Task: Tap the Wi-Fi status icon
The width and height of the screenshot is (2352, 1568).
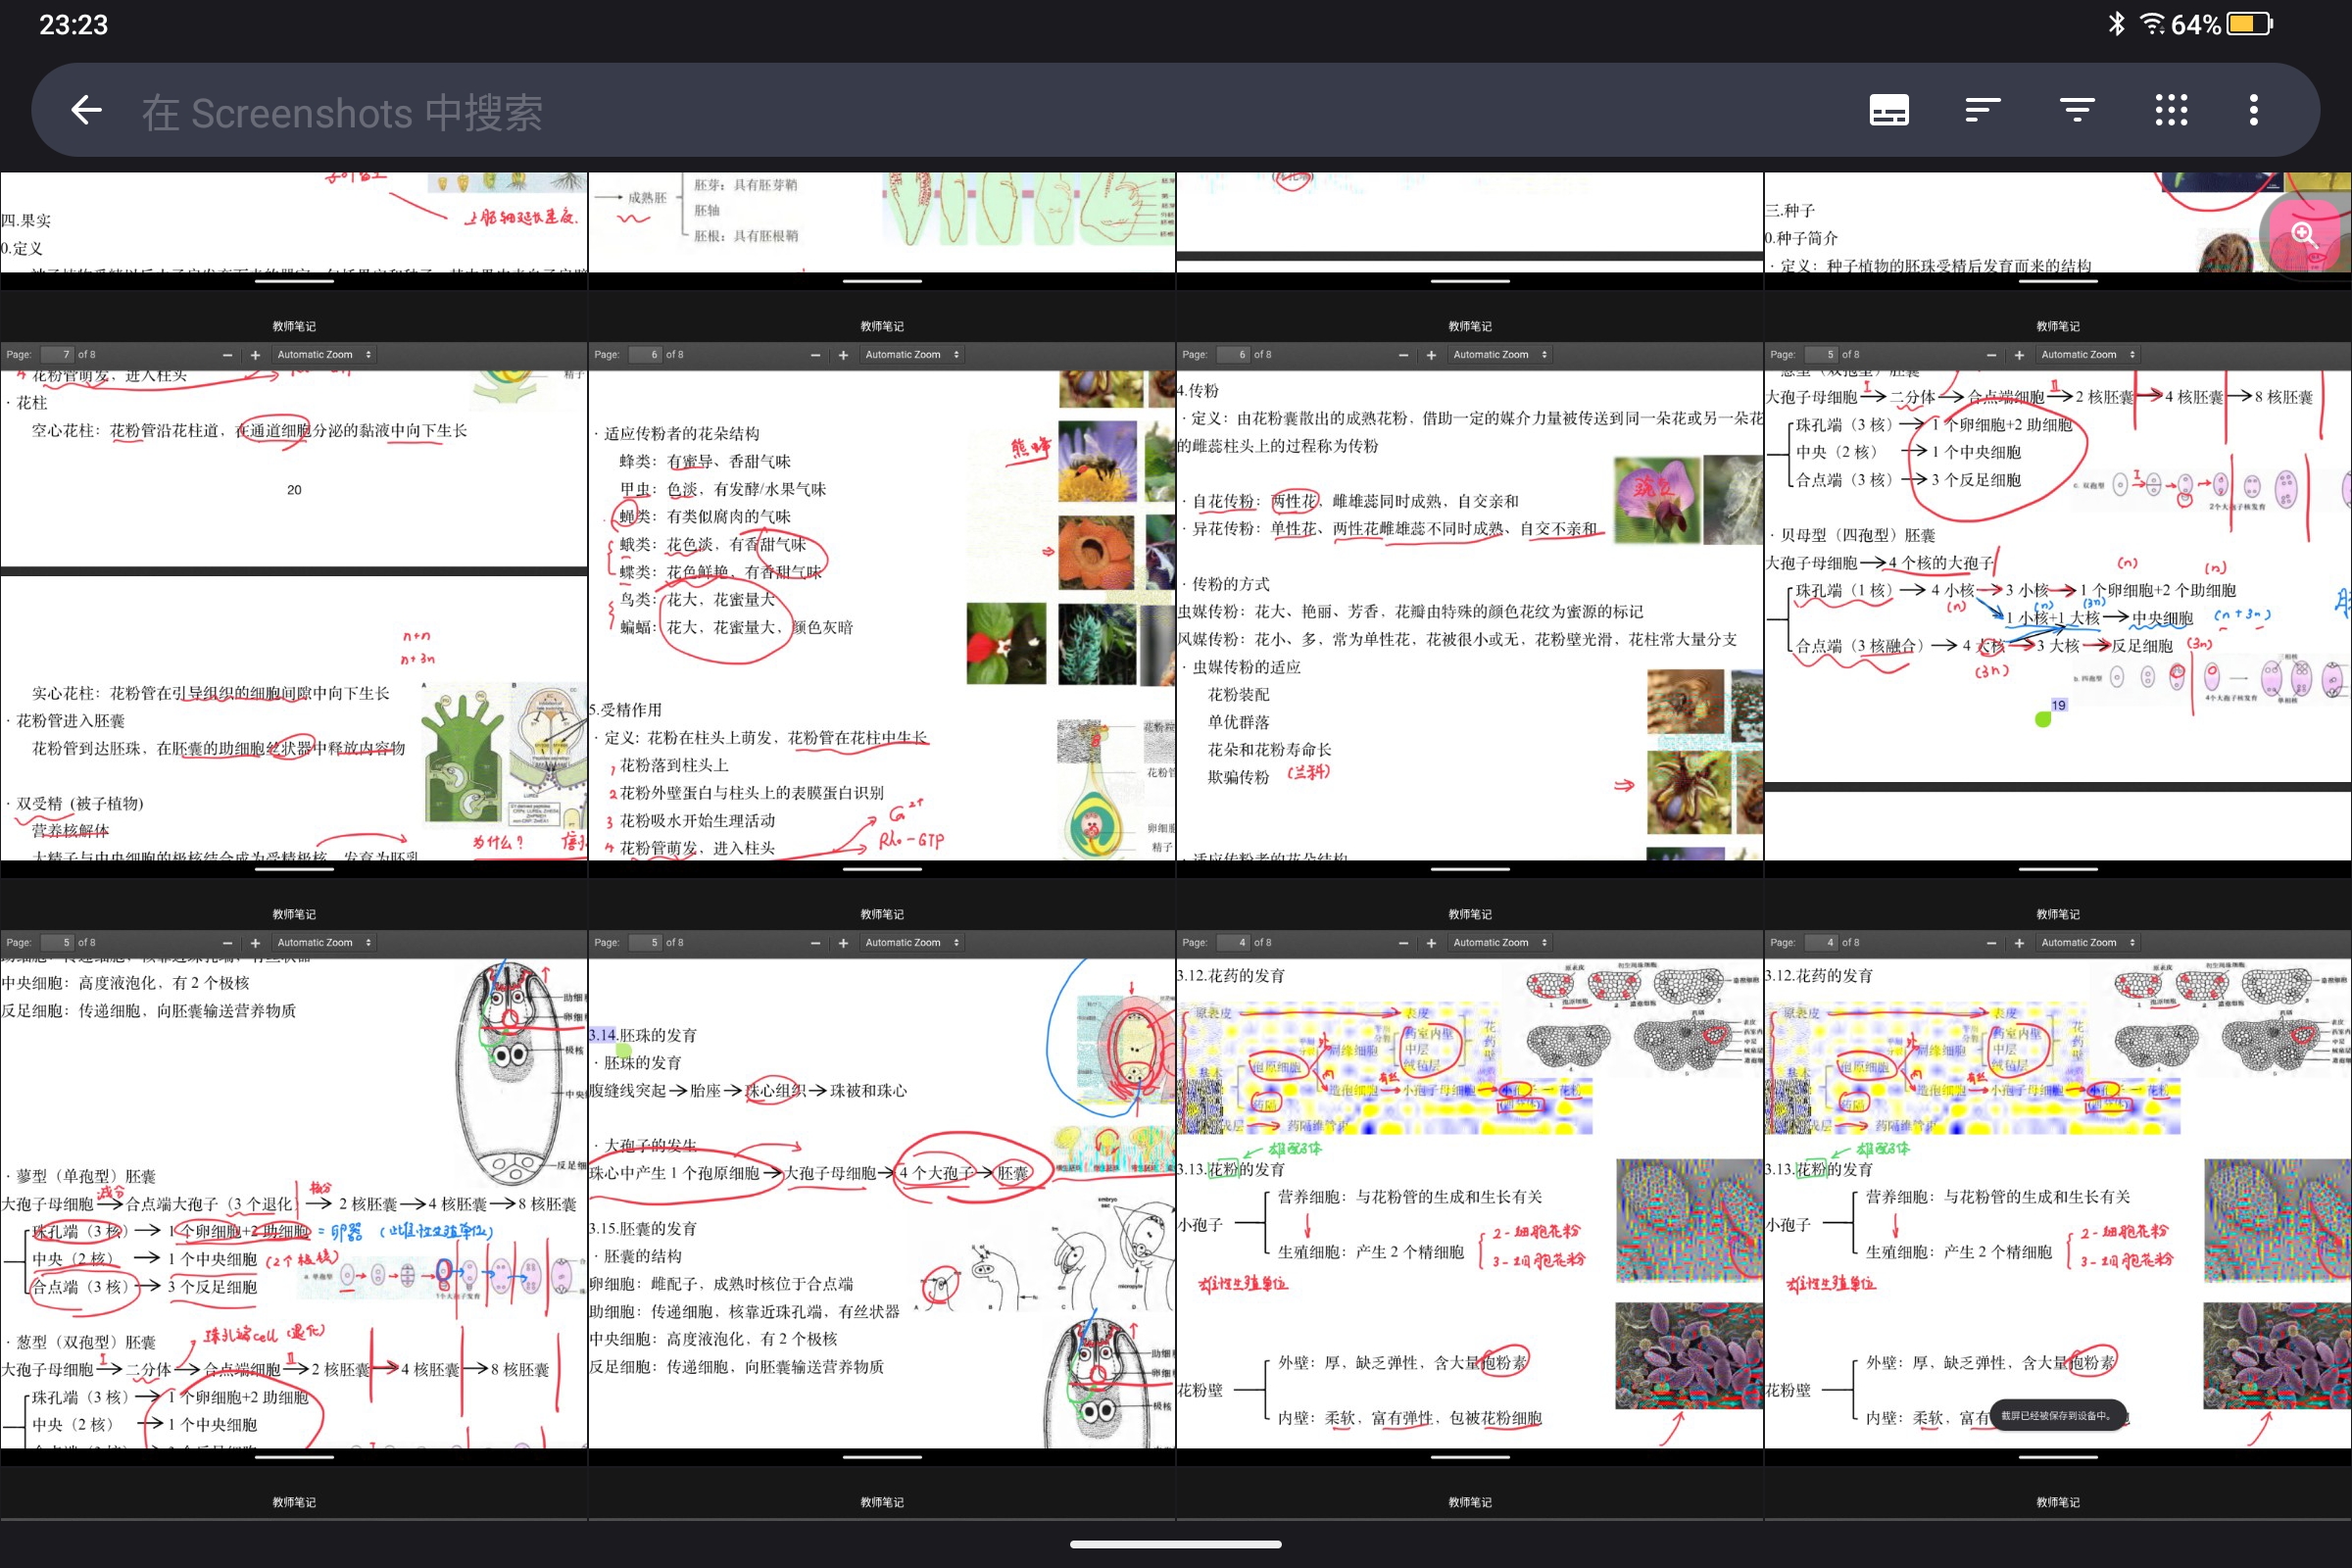Action: [x=2152, y=24]
